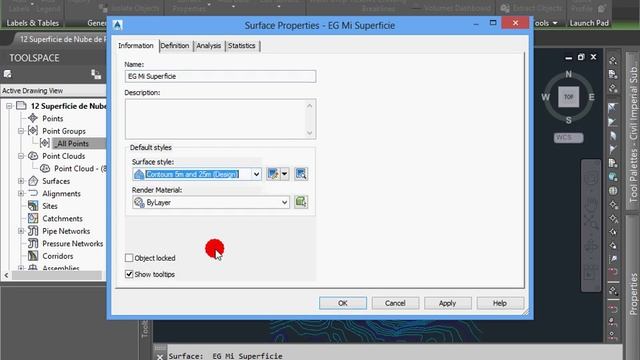This screenshot has height=360, width=640.
Task: Click West on the ViewCube compass
Action: click(x=545, y=97)
